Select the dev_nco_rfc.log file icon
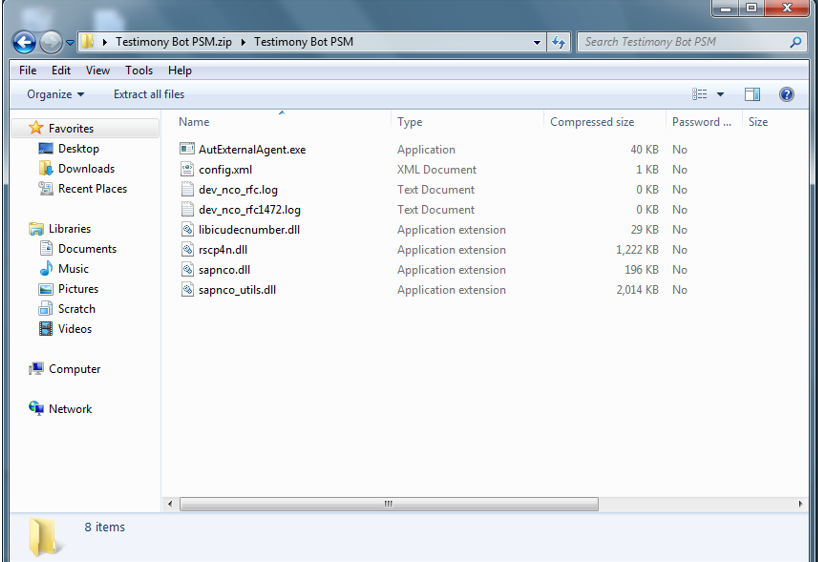818x562 pixels. pos(187,189)
